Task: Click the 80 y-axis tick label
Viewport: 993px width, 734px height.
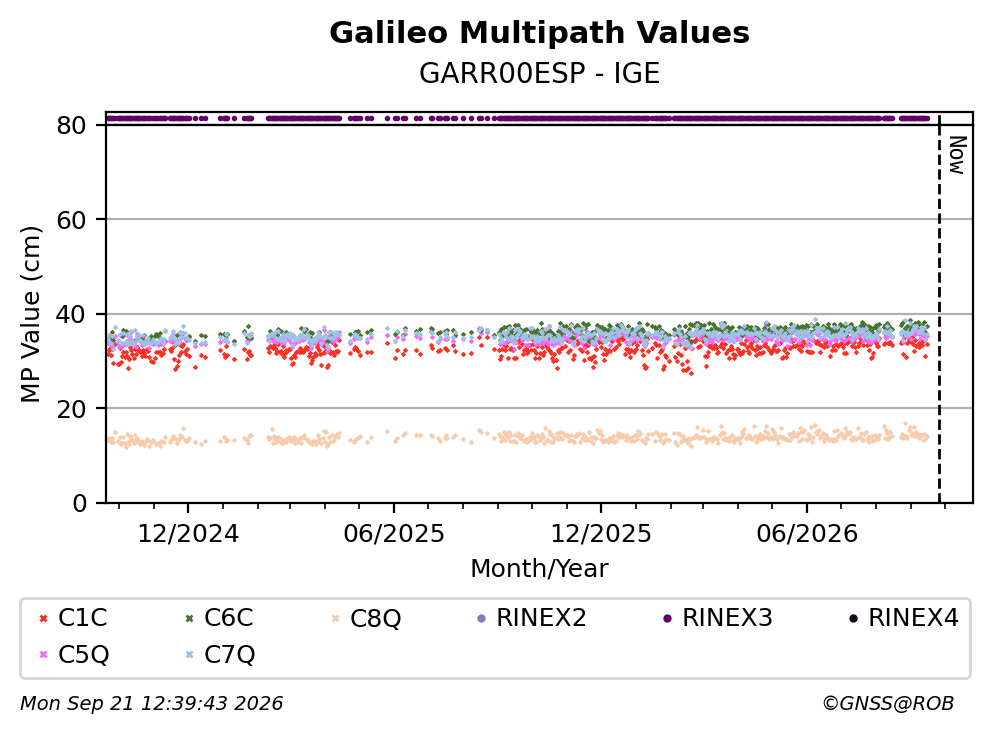Action: pyautogui.click(x=71, y=125)
